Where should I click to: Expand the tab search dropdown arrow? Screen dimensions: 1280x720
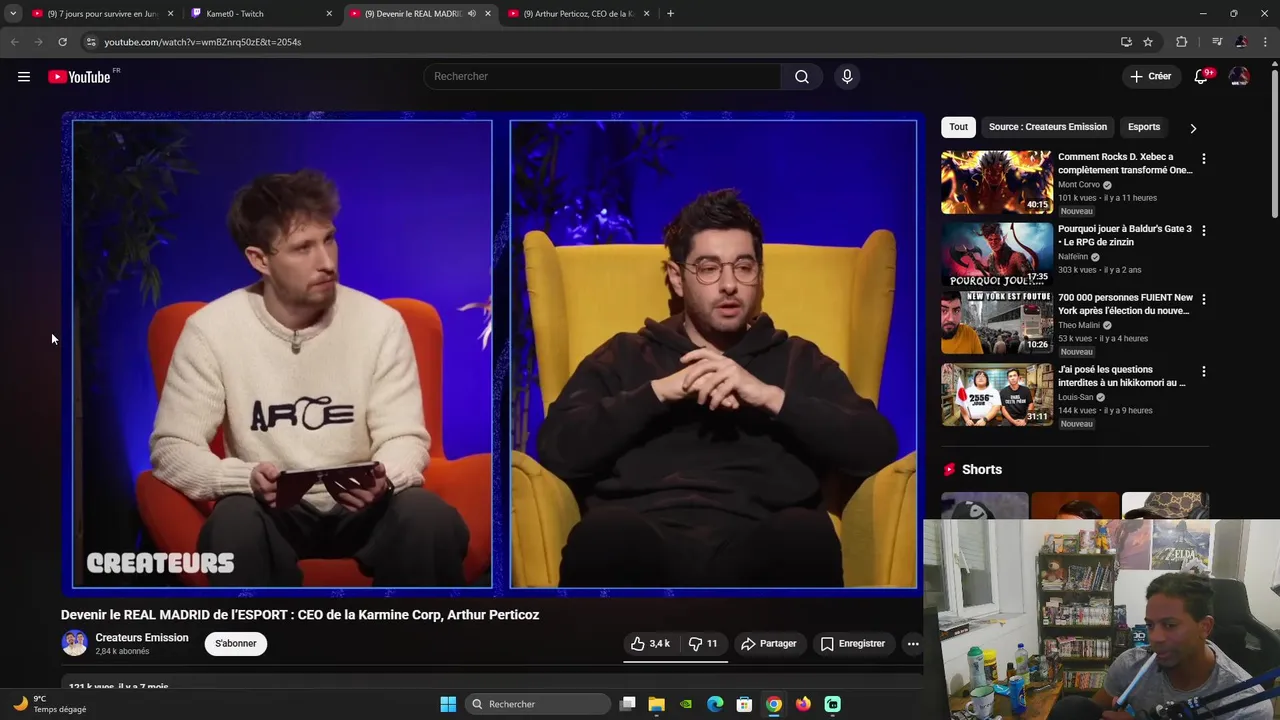tap(12, 14)
